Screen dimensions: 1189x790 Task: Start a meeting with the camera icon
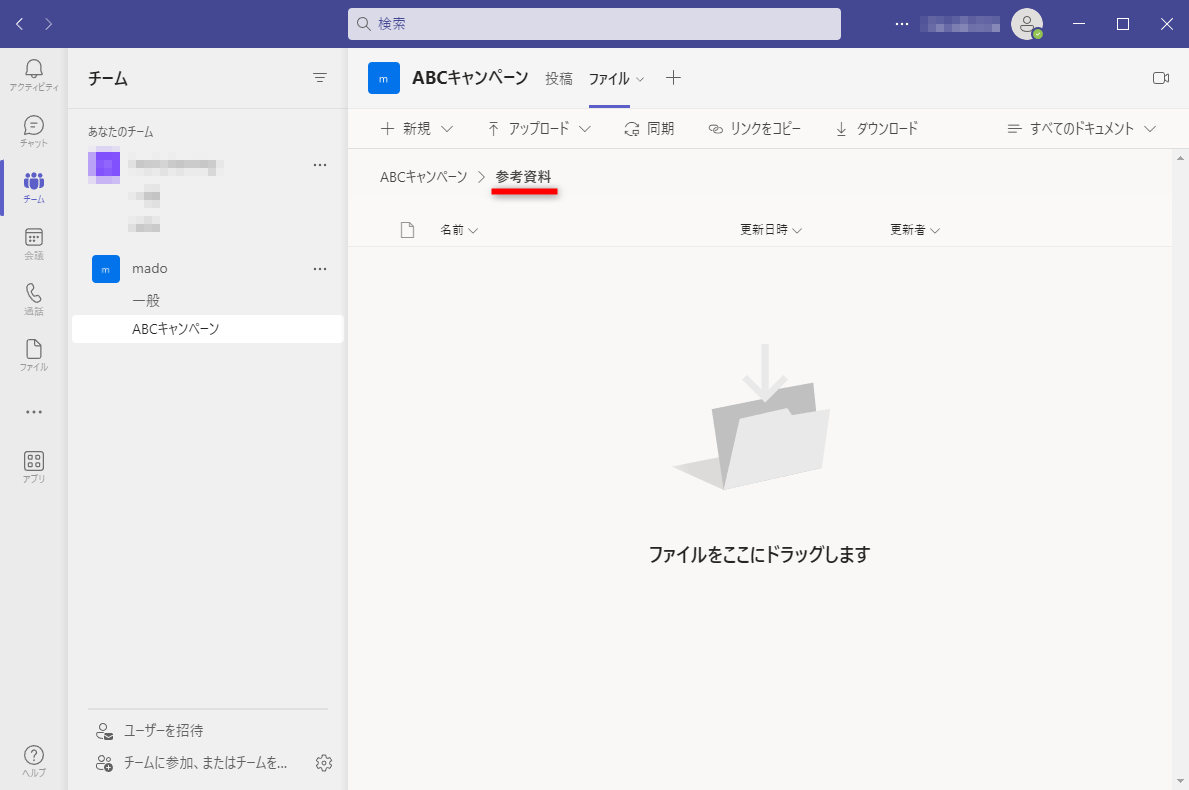1160,77
